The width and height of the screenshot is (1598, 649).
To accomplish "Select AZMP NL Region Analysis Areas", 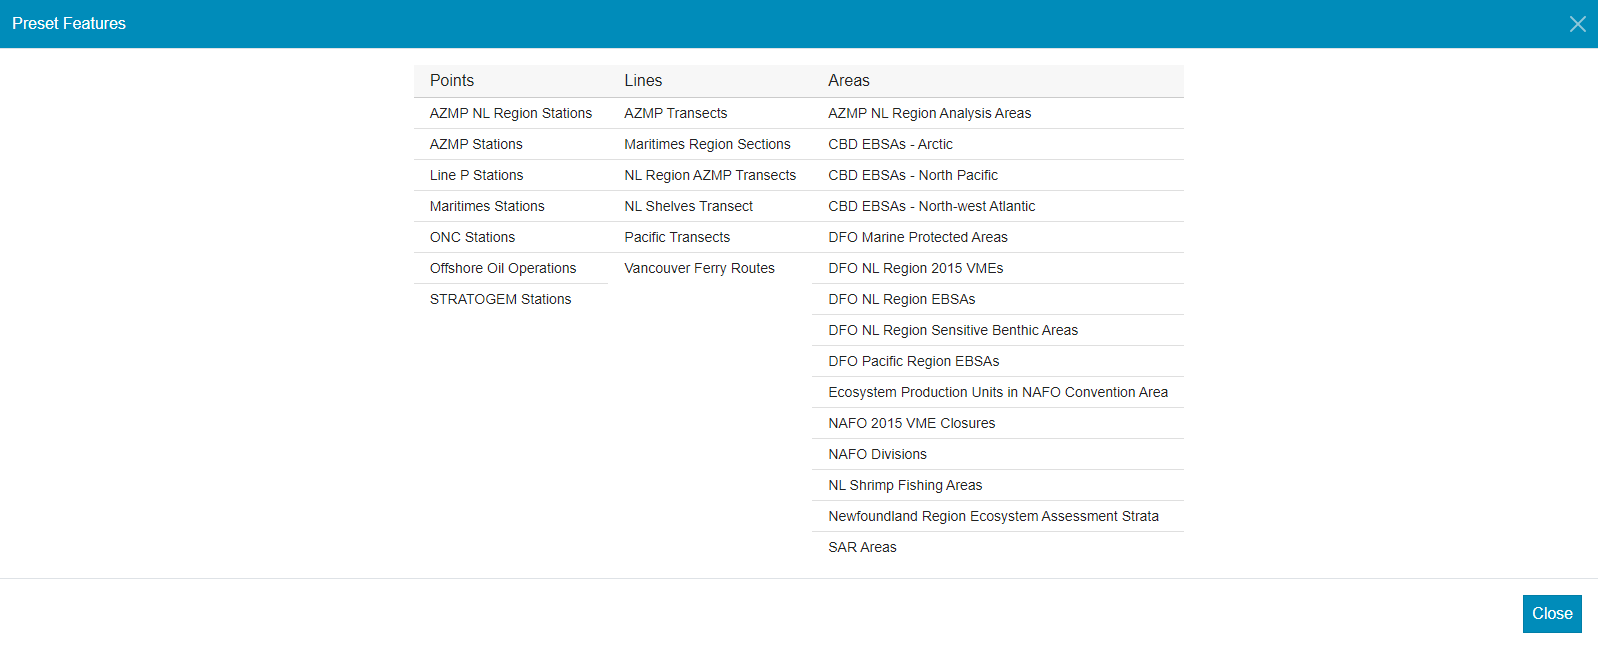I will tap(998, 113).
